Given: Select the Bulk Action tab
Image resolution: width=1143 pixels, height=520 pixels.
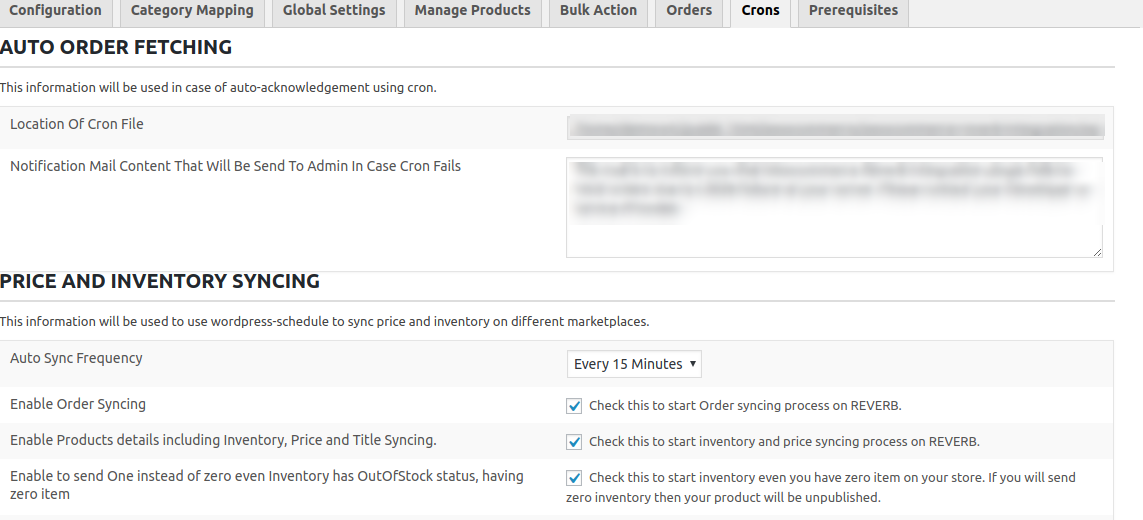Looking at the screenshot, I should coord(598,11).
